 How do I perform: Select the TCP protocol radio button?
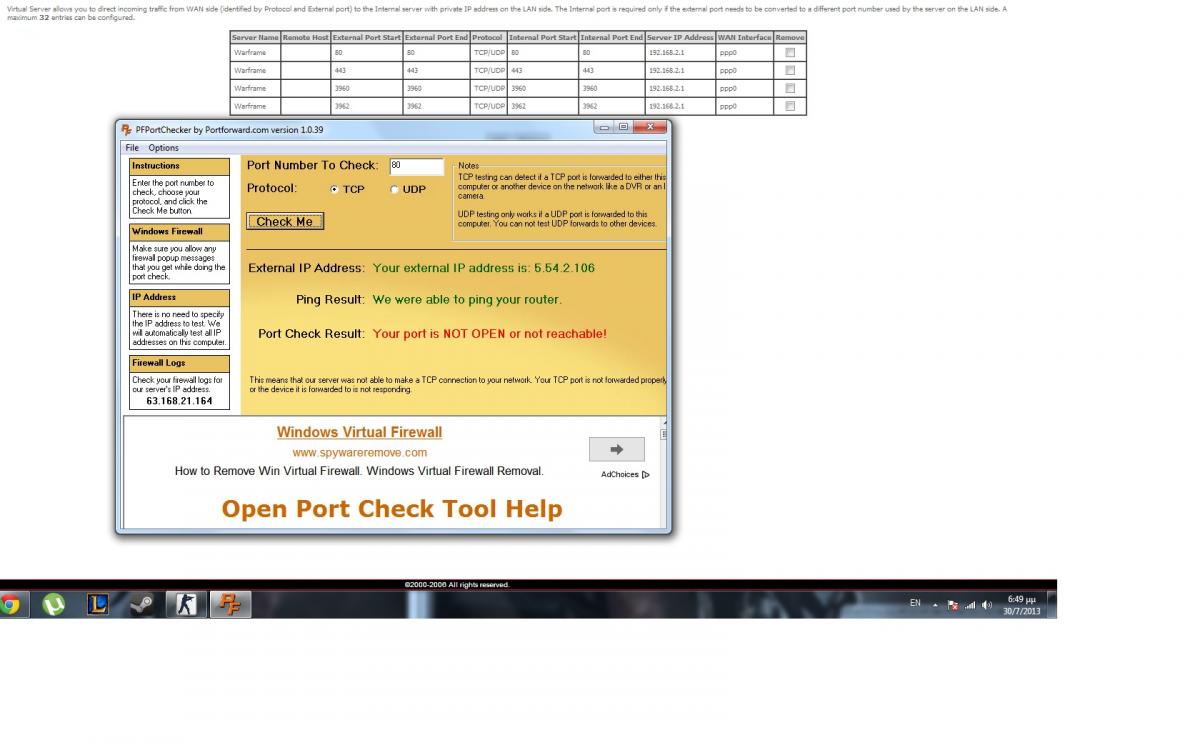(335, 189)
